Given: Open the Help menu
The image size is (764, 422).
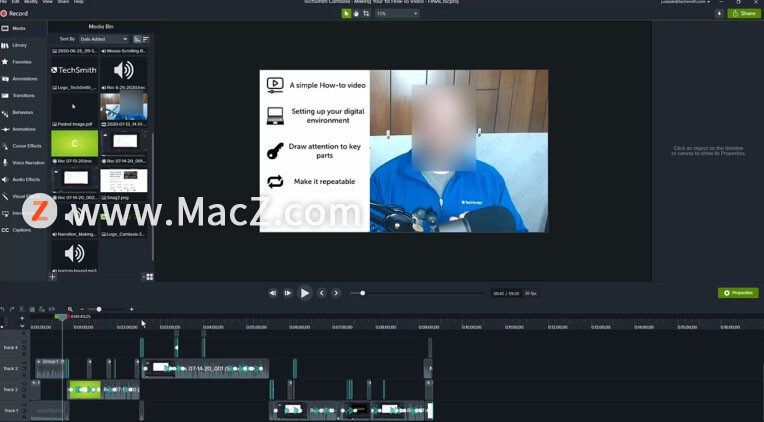Looking at the screenshot, I should tap(79, 2).
